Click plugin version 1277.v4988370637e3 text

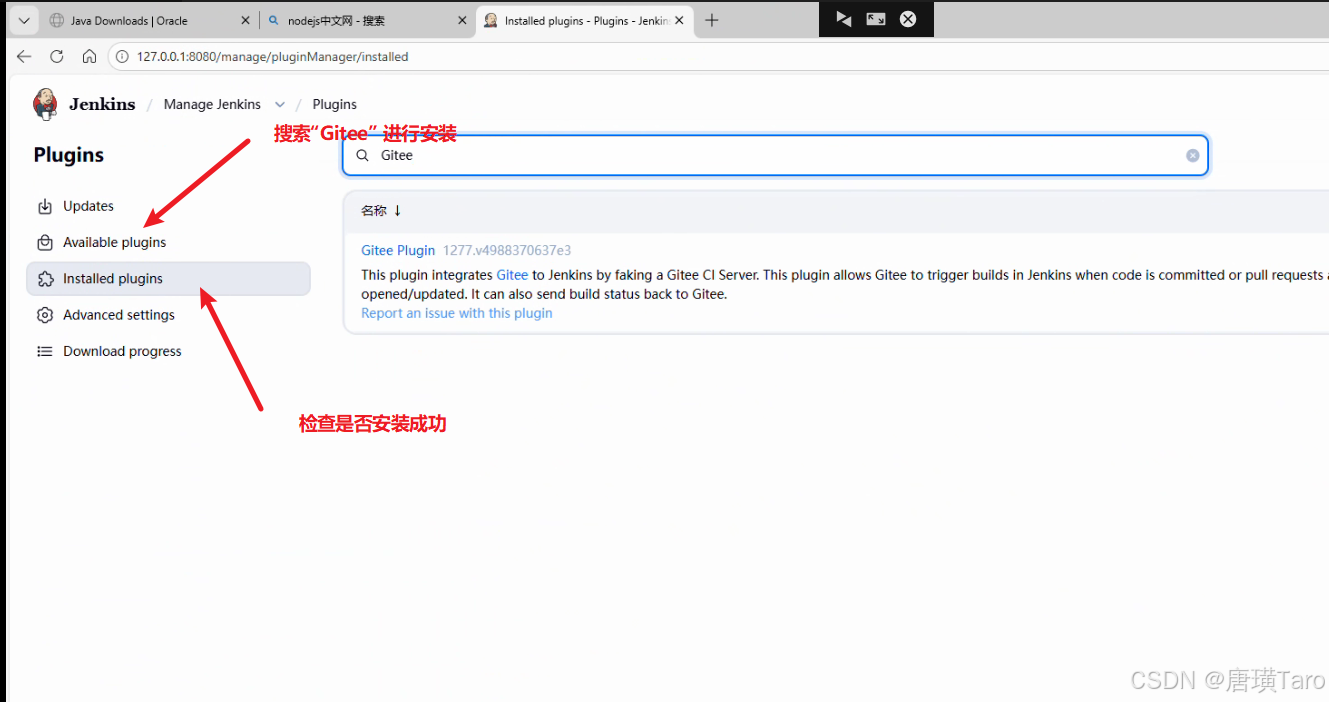[x=507, y=250]
